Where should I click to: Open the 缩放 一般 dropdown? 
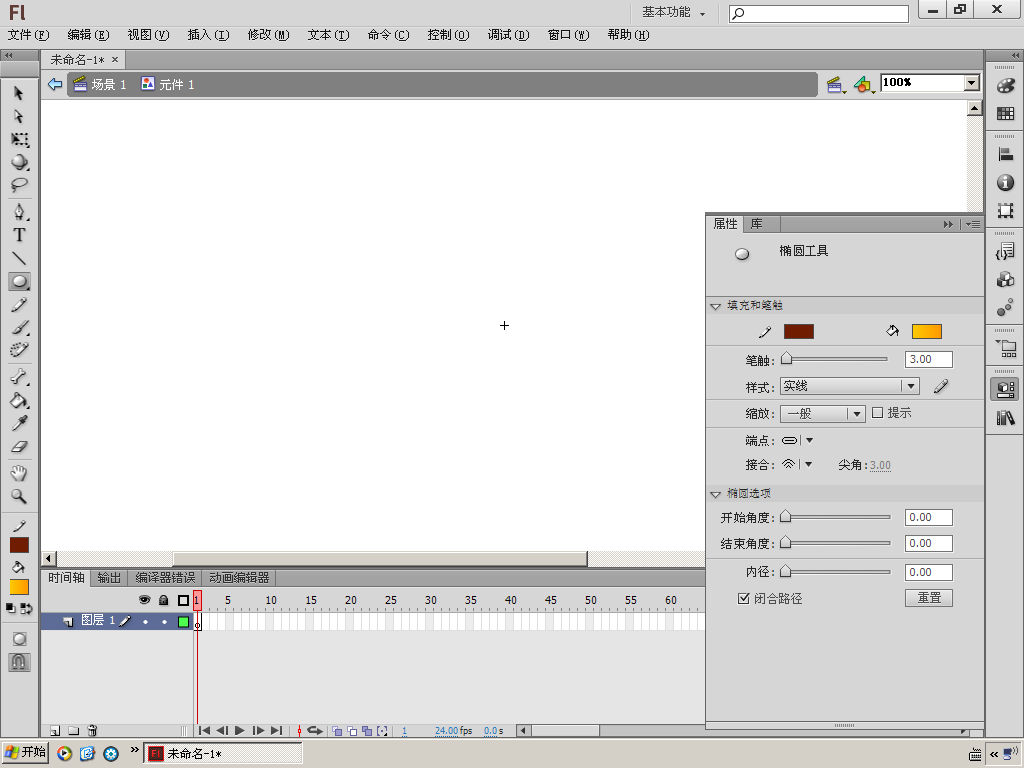coord(822,413)
